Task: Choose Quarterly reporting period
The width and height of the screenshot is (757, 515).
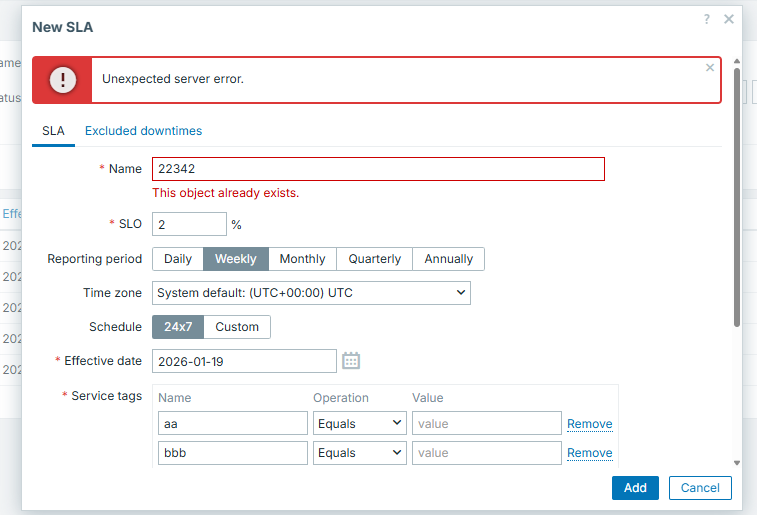Action: point(374,259)
